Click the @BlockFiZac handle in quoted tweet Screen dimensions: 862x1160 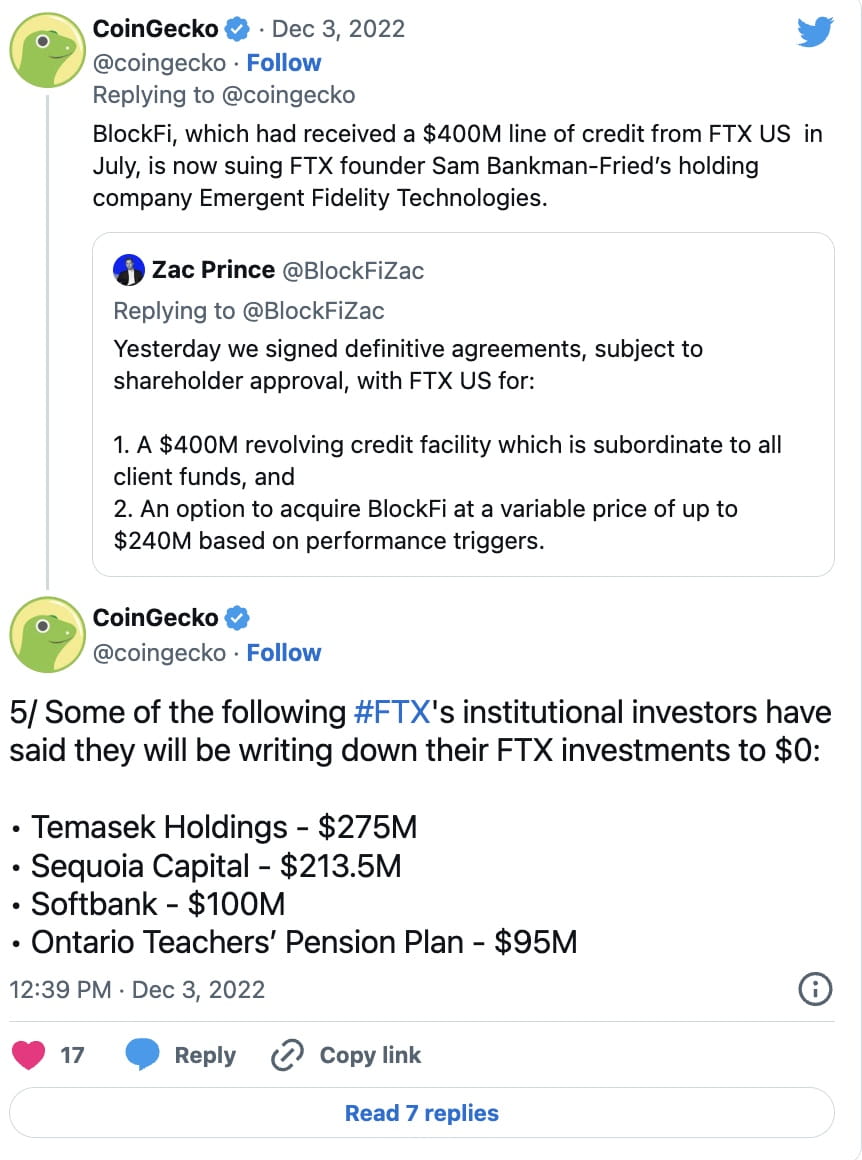353,271
